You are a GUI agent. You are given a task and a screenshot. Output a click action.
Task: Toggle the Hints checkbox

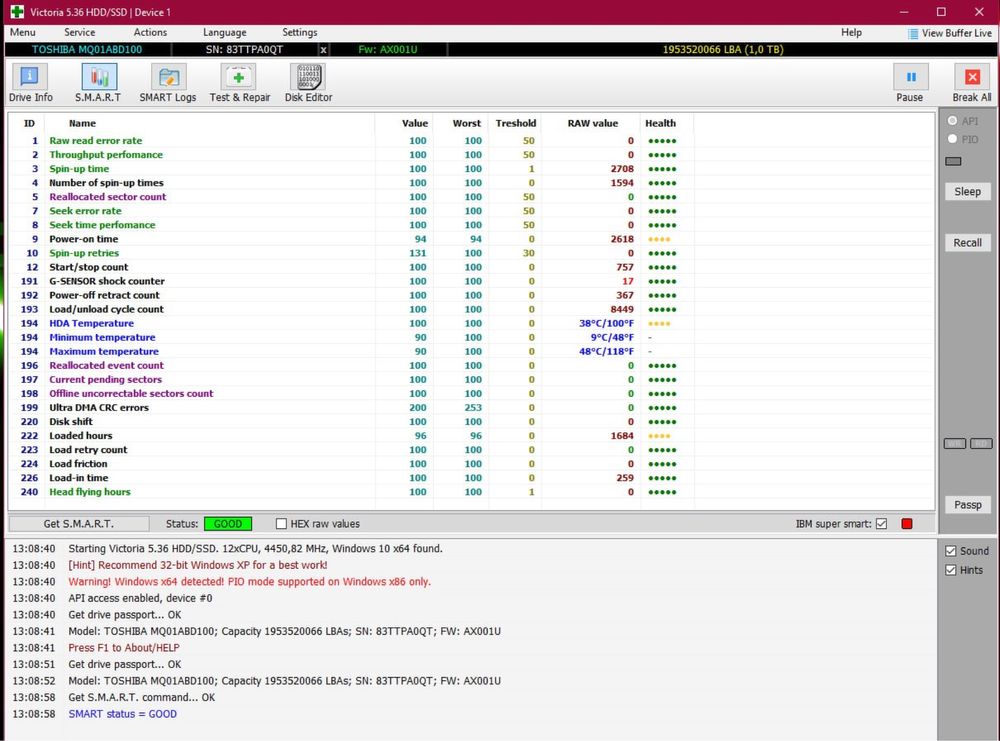coord(951,570)
